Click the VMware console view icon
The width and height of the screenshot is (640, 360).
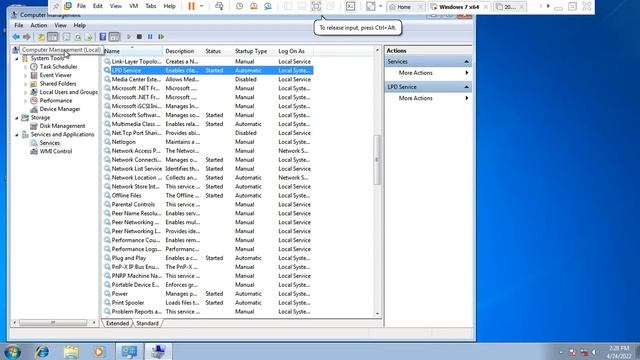tap(351, 6)
